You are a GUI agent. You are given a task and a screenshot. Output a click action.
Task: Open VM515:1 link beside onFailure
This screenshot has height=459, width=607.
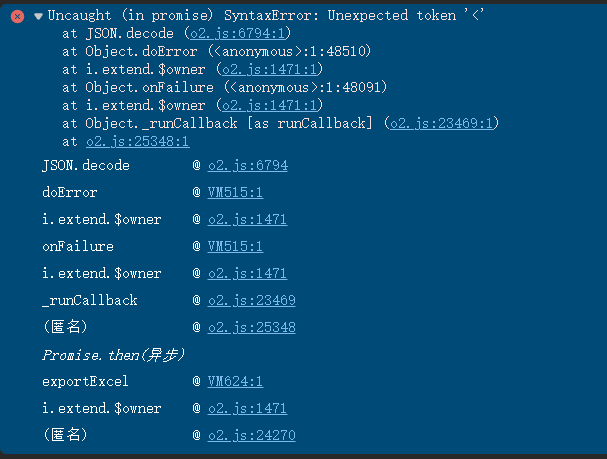tap(235, 246)
